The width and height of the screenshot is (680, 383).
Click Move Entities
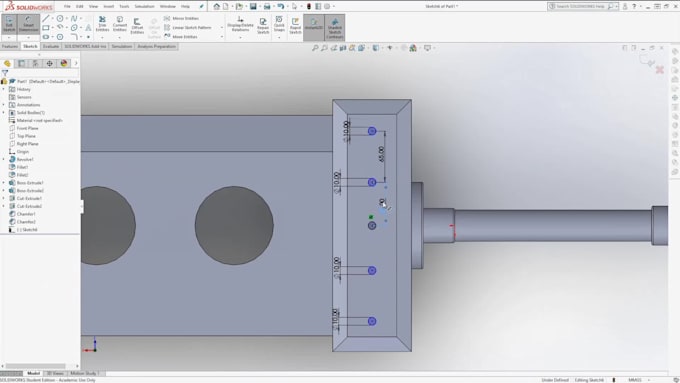pos(180,36)
